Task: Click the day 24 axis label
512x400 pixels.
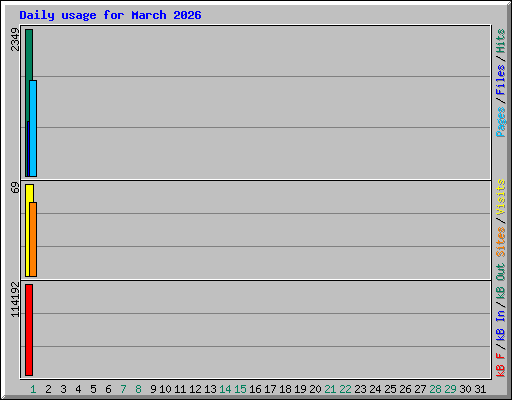Action: click(375, 389)
